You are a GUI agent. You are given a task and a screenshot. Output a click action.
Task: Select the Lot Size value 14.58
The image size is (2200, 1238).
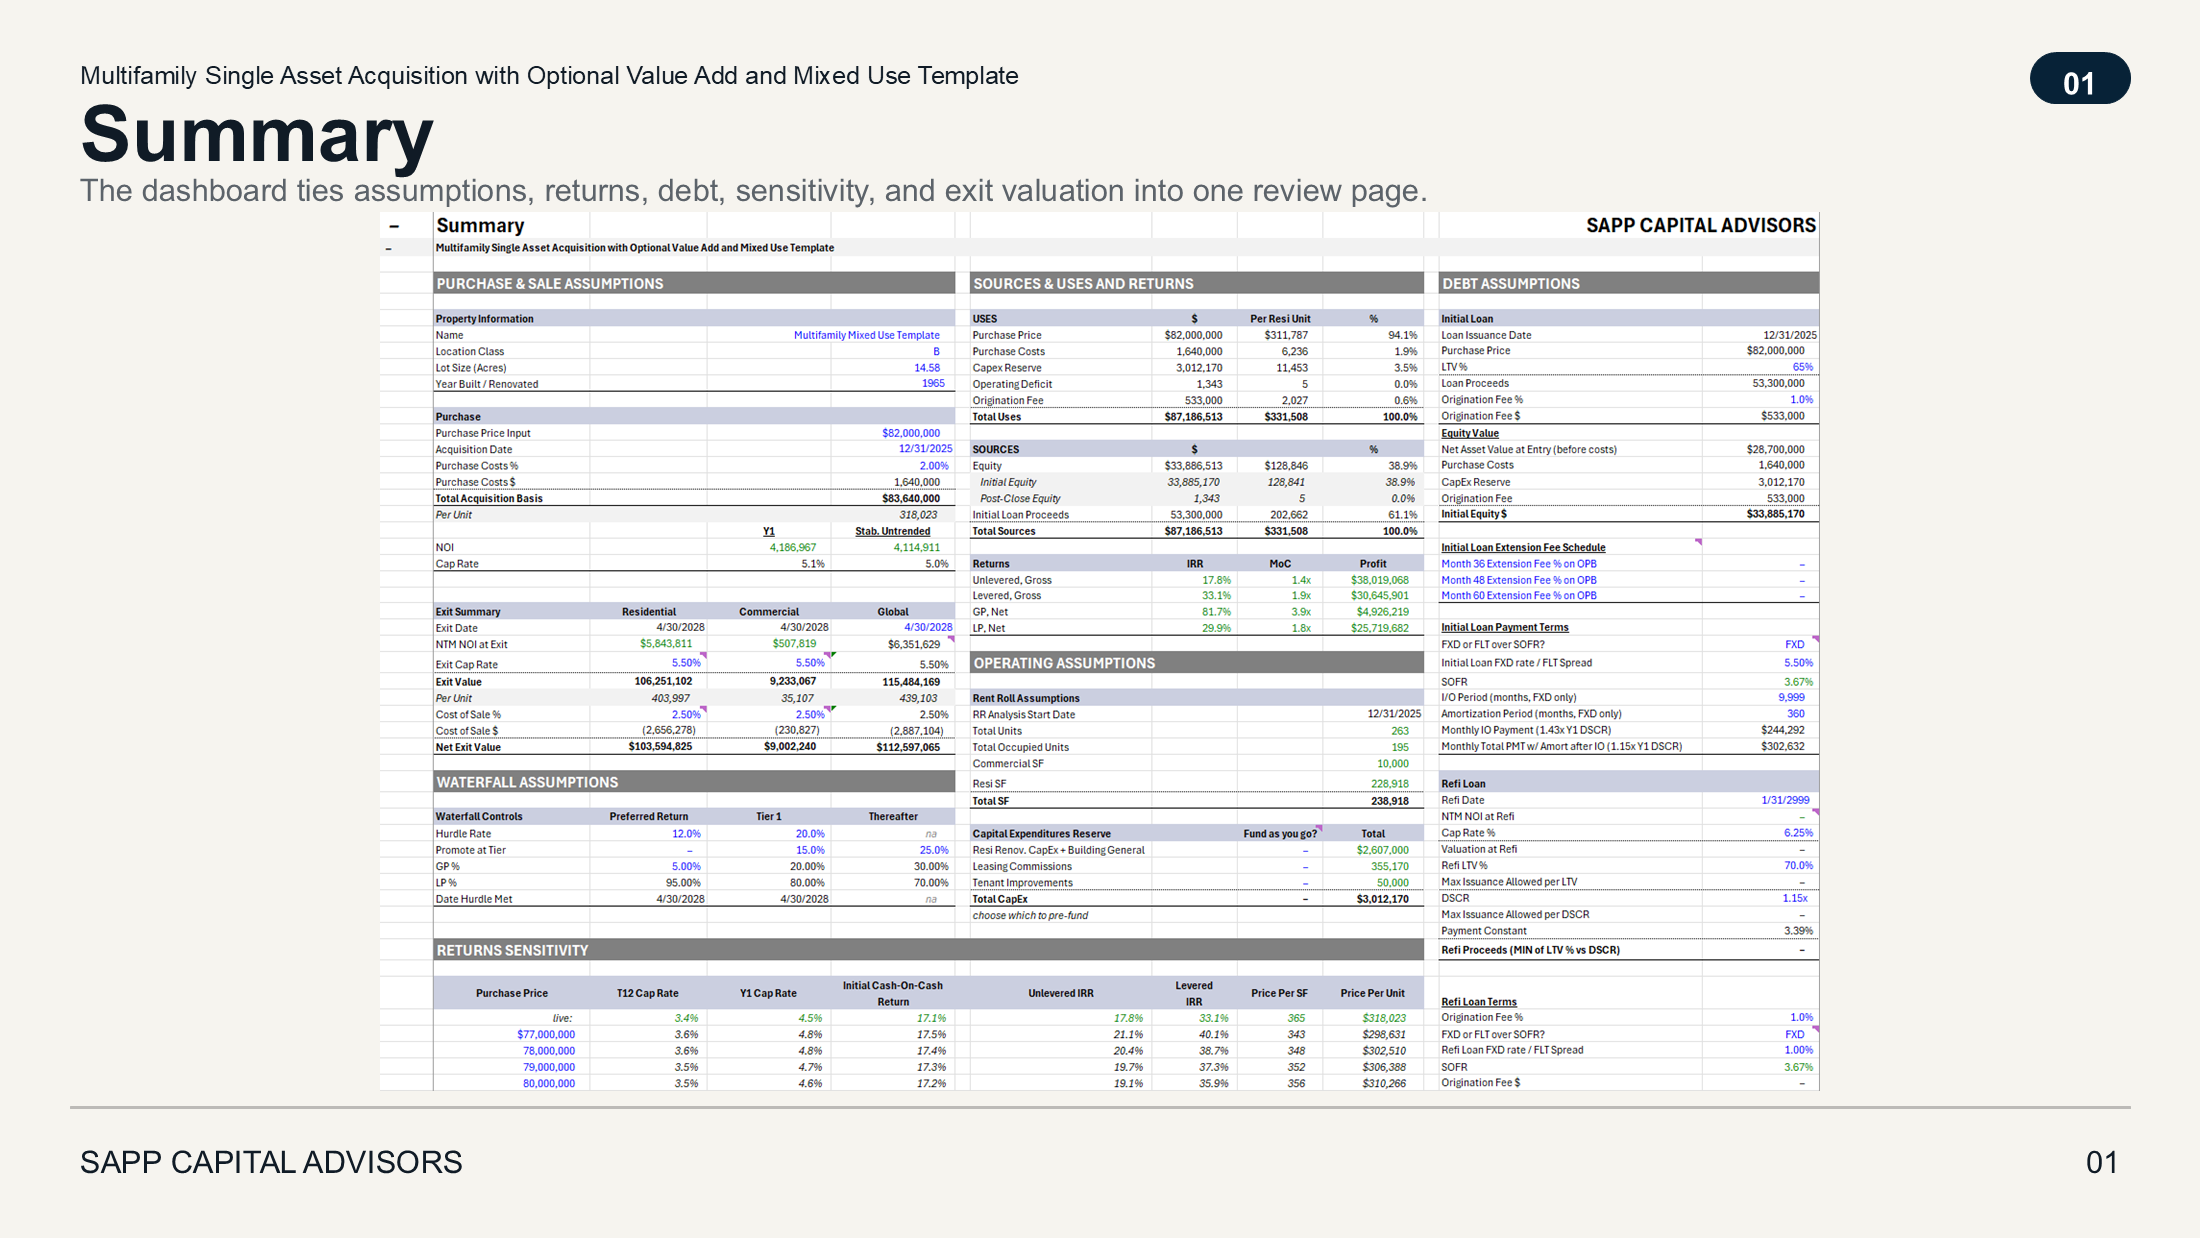coord(927,368)
